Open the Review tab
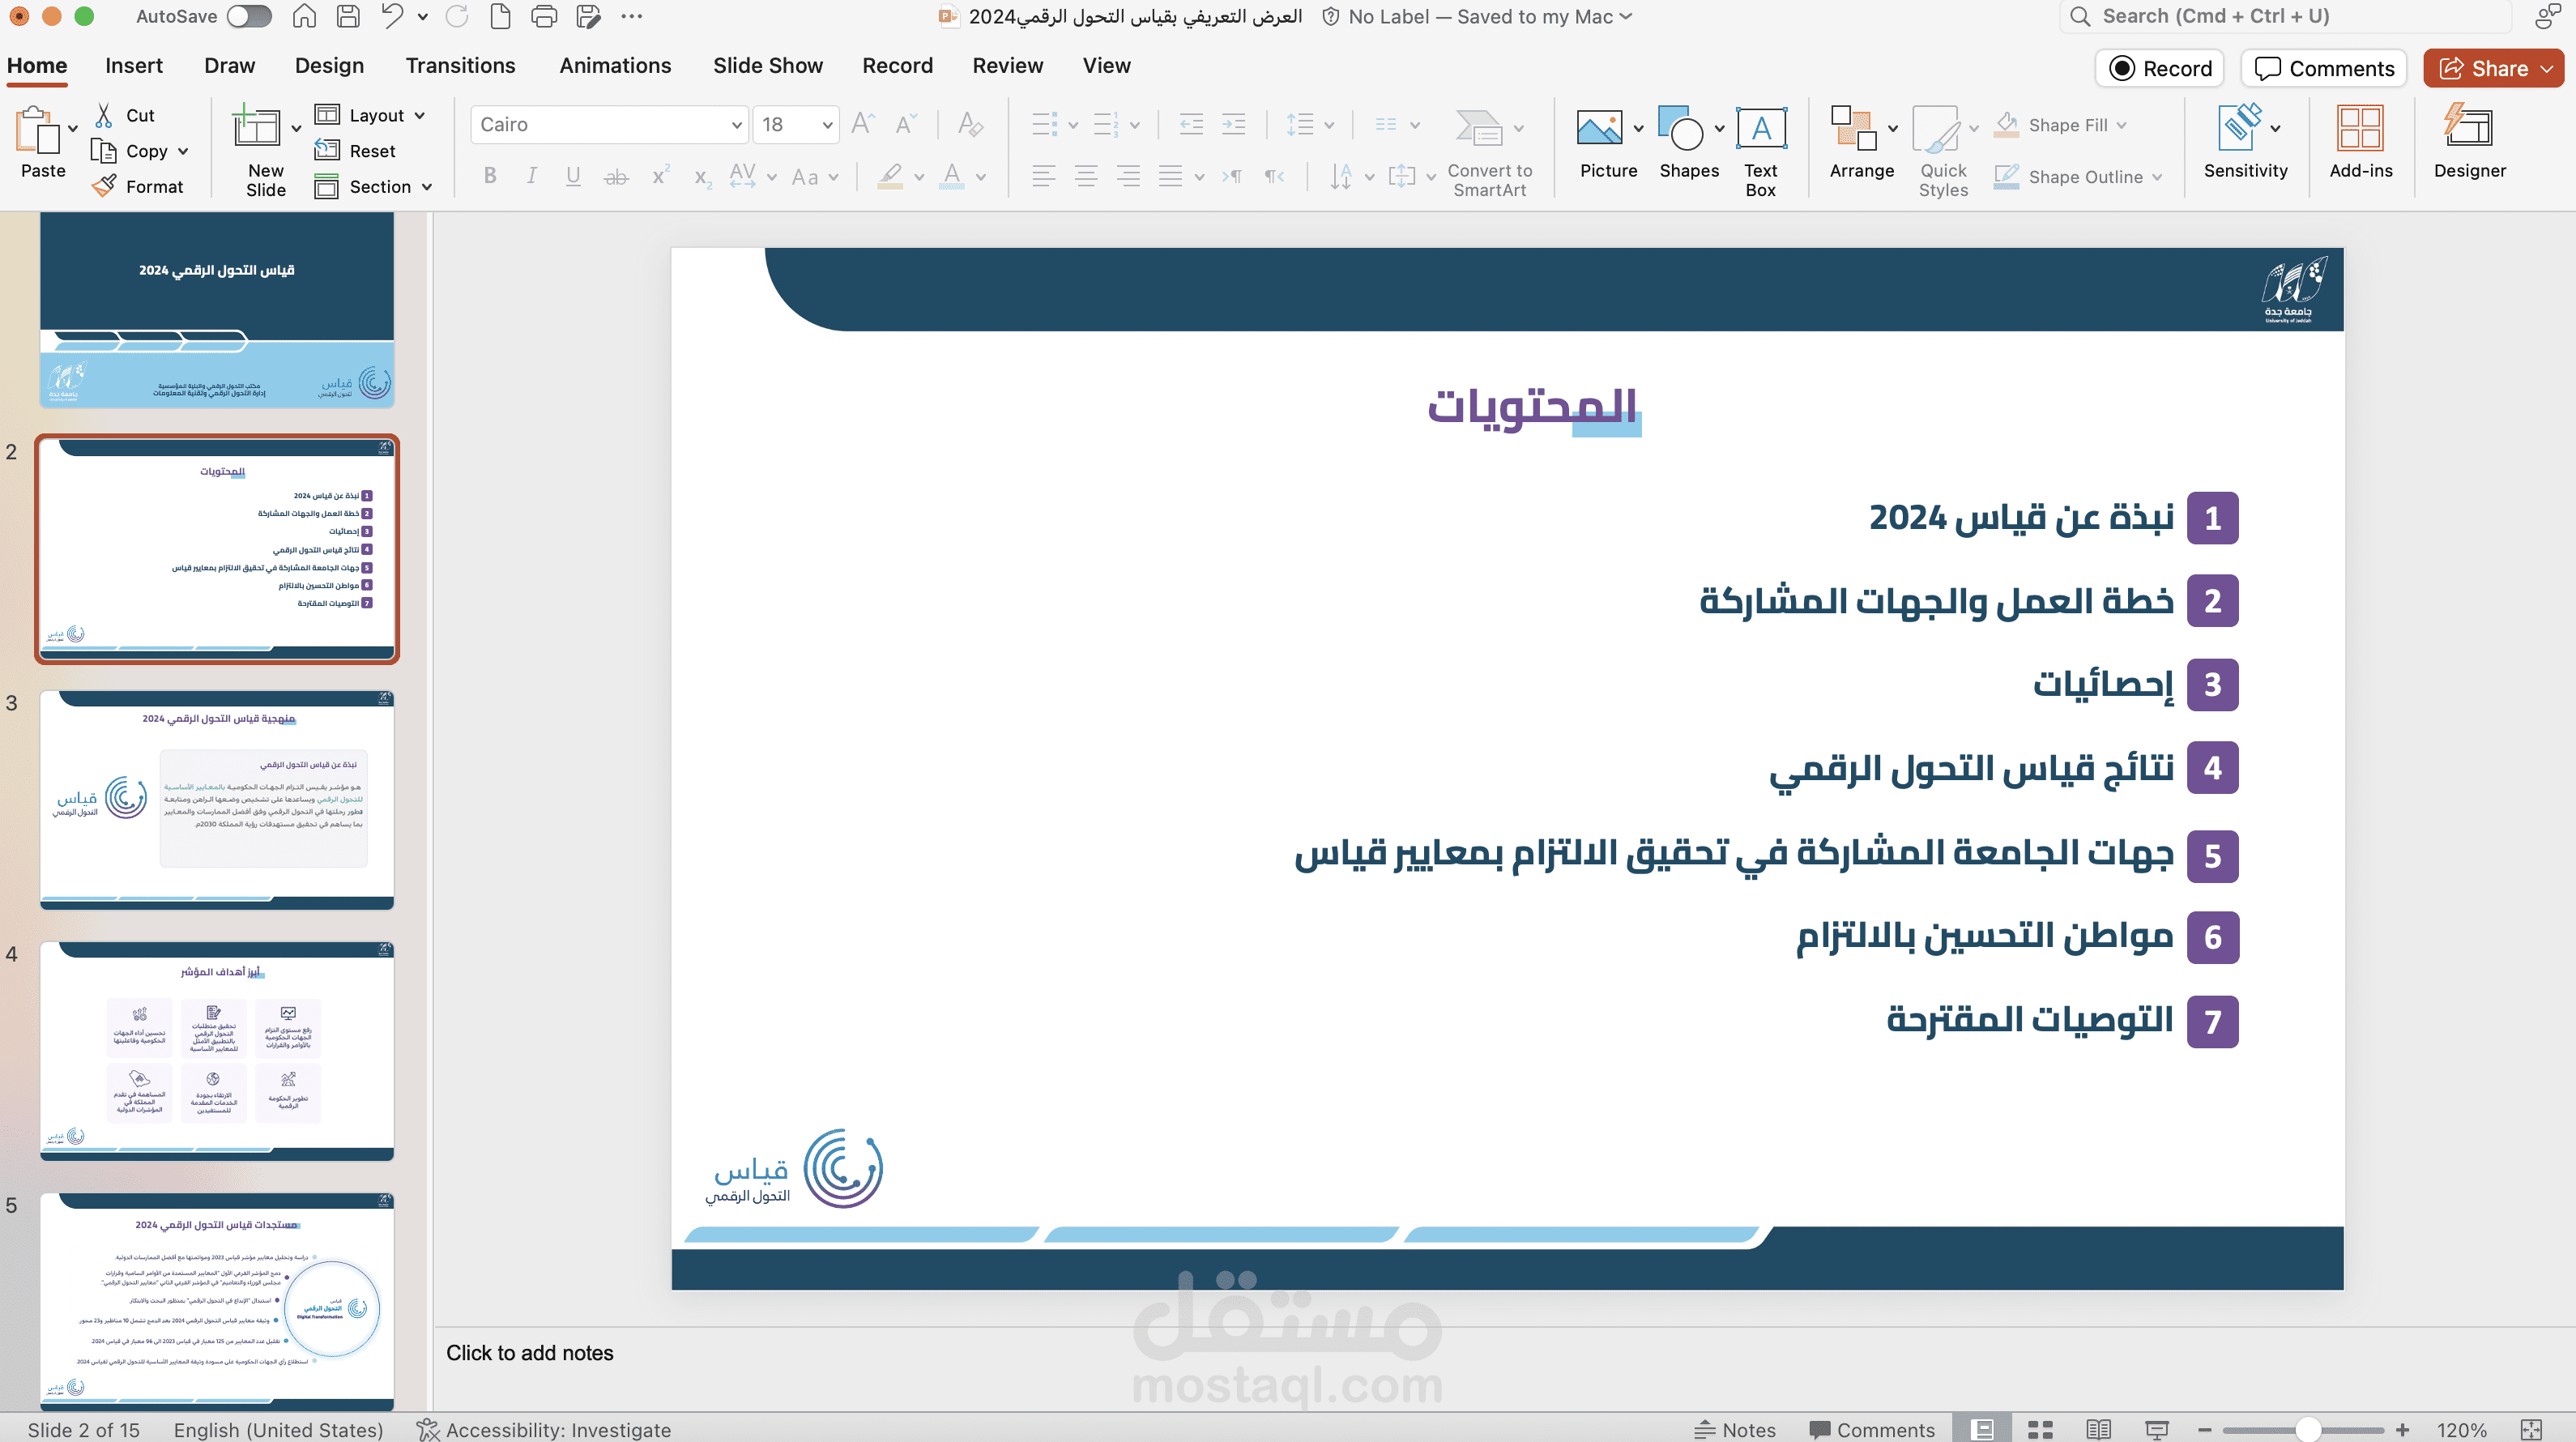Viewport: 2576px width, 1442px height. tap(1007, 65)
